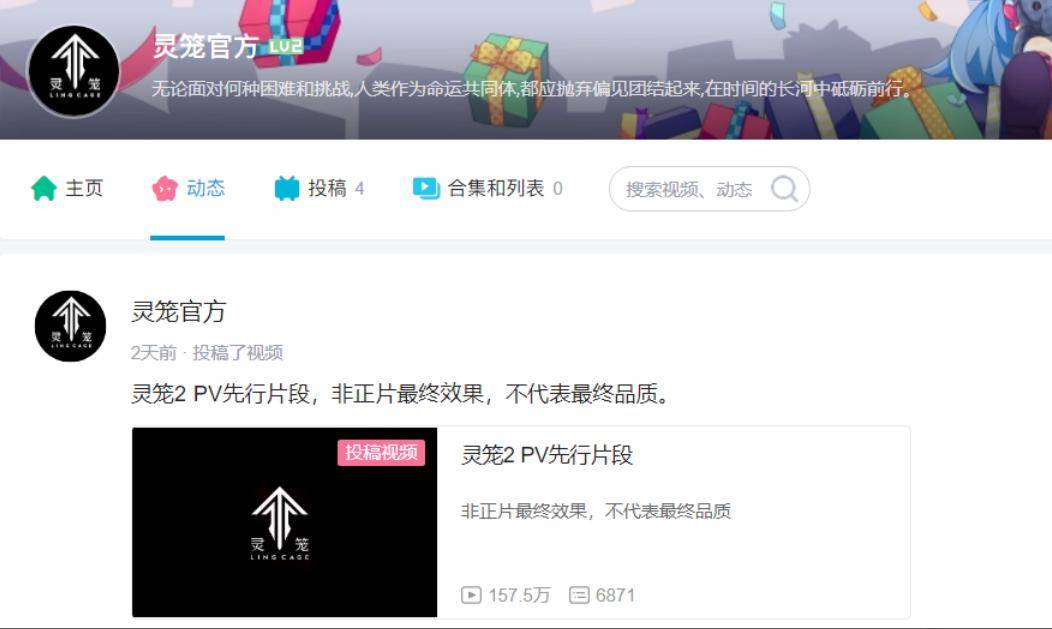Click the LV2 level badge
The image size is (1052, 629).
286,46
